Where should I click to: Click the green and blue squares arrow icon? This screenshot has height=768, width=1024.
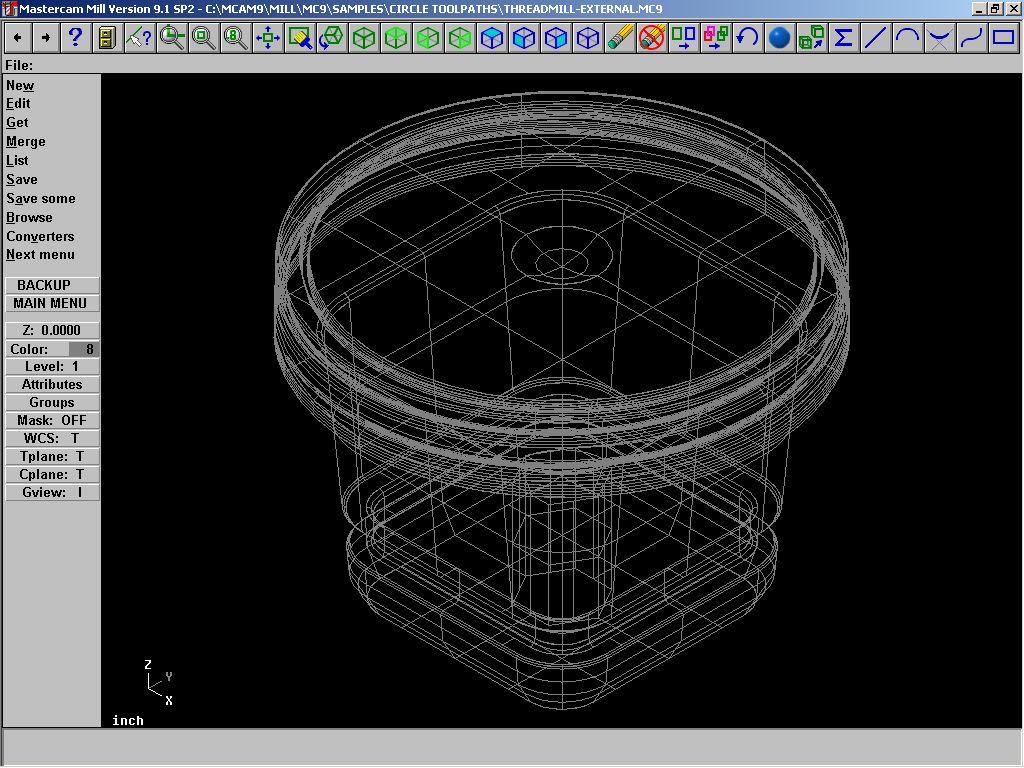point(684,38)
